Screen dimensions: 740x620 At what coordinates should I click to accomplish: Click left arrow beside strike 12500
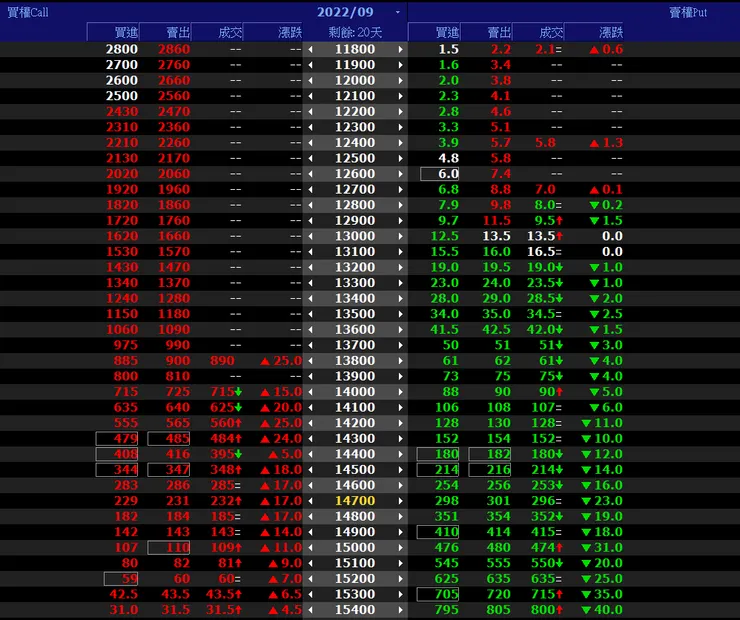(x=311, y=158)
